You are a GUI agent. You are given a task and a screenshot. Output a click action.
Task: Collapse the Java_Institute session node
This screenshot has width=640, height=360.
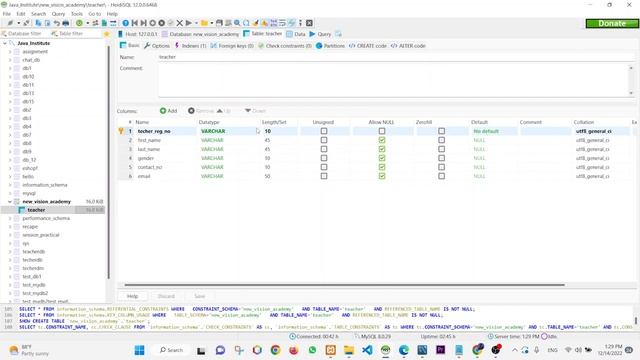pyautogui.click(x=5, y=43)
